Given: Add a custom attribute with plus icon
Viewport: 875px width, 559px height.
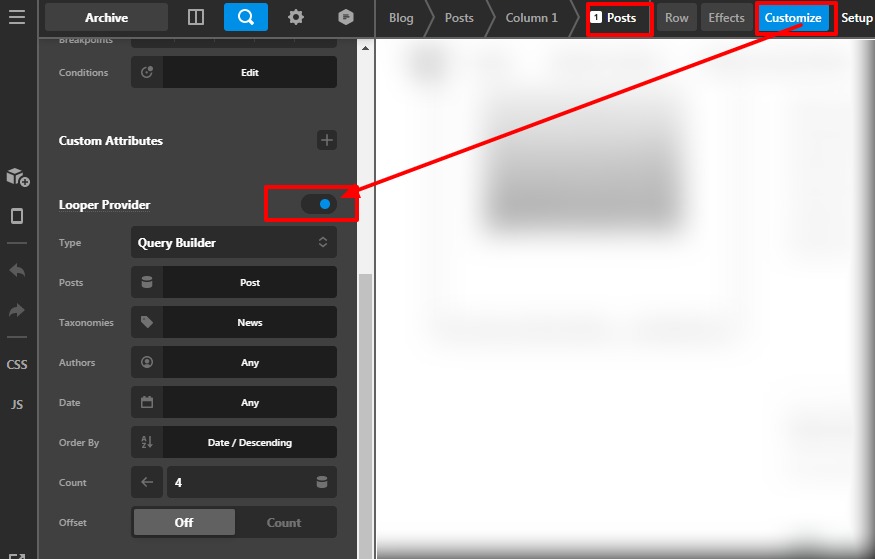Looking at the screenshot, I should click(x=327, y=140).
